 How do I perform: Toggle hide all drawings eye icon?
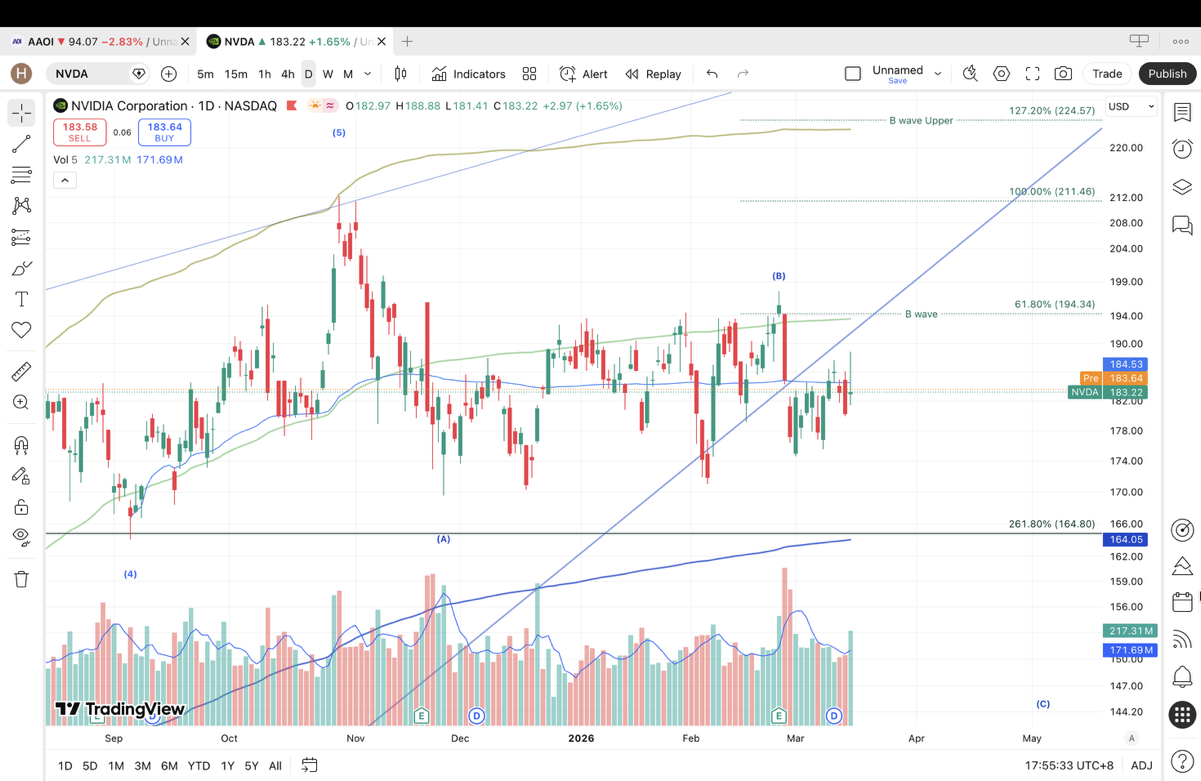coord(21,537)
